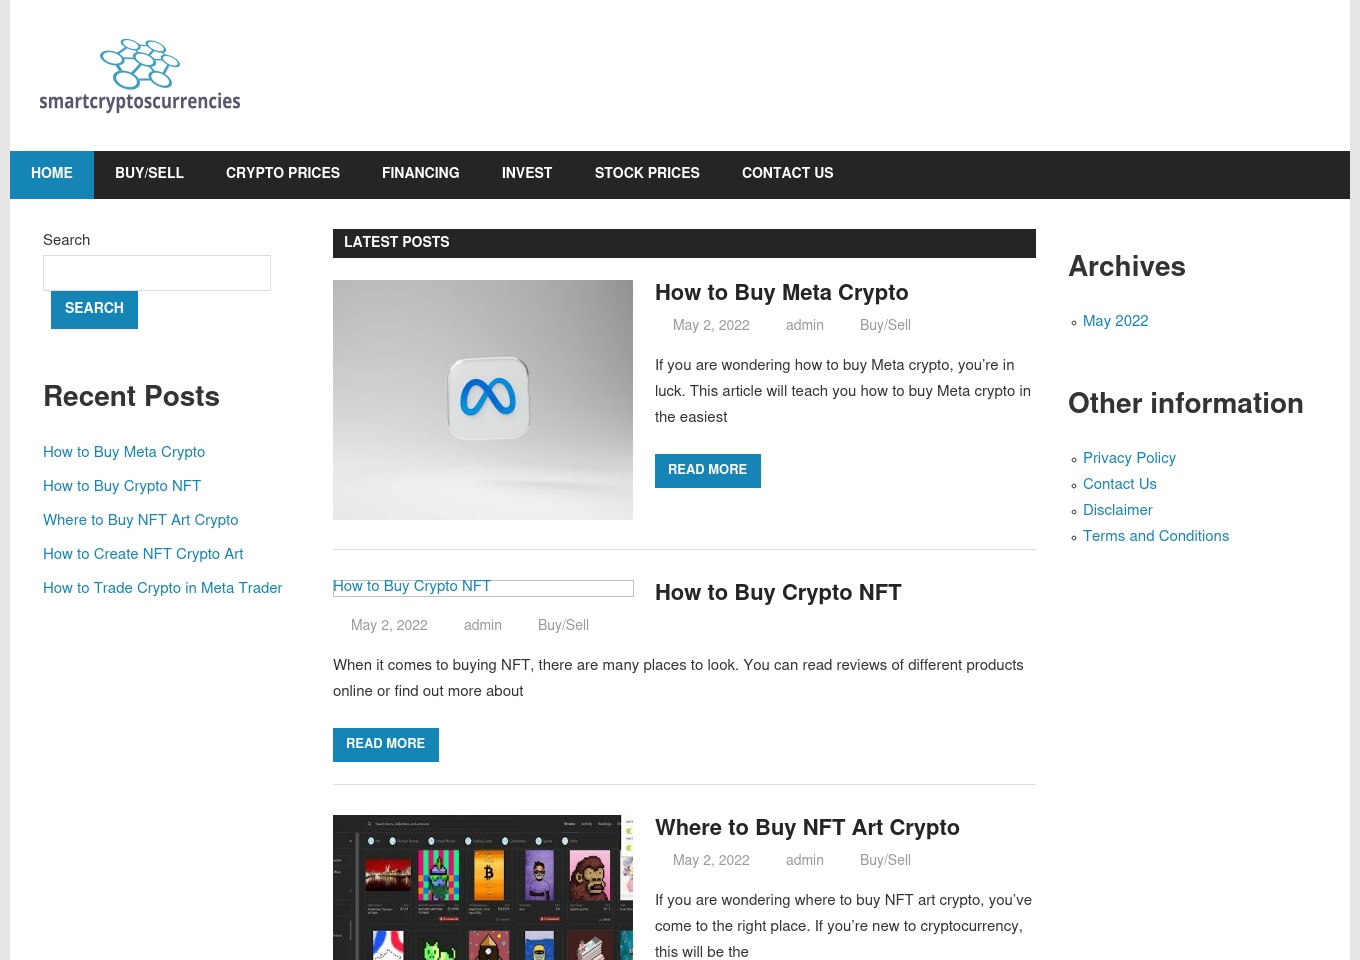Viewport: 1360px width, 960px height.
Task: Open the Home menu item
Action: [52, 174]
